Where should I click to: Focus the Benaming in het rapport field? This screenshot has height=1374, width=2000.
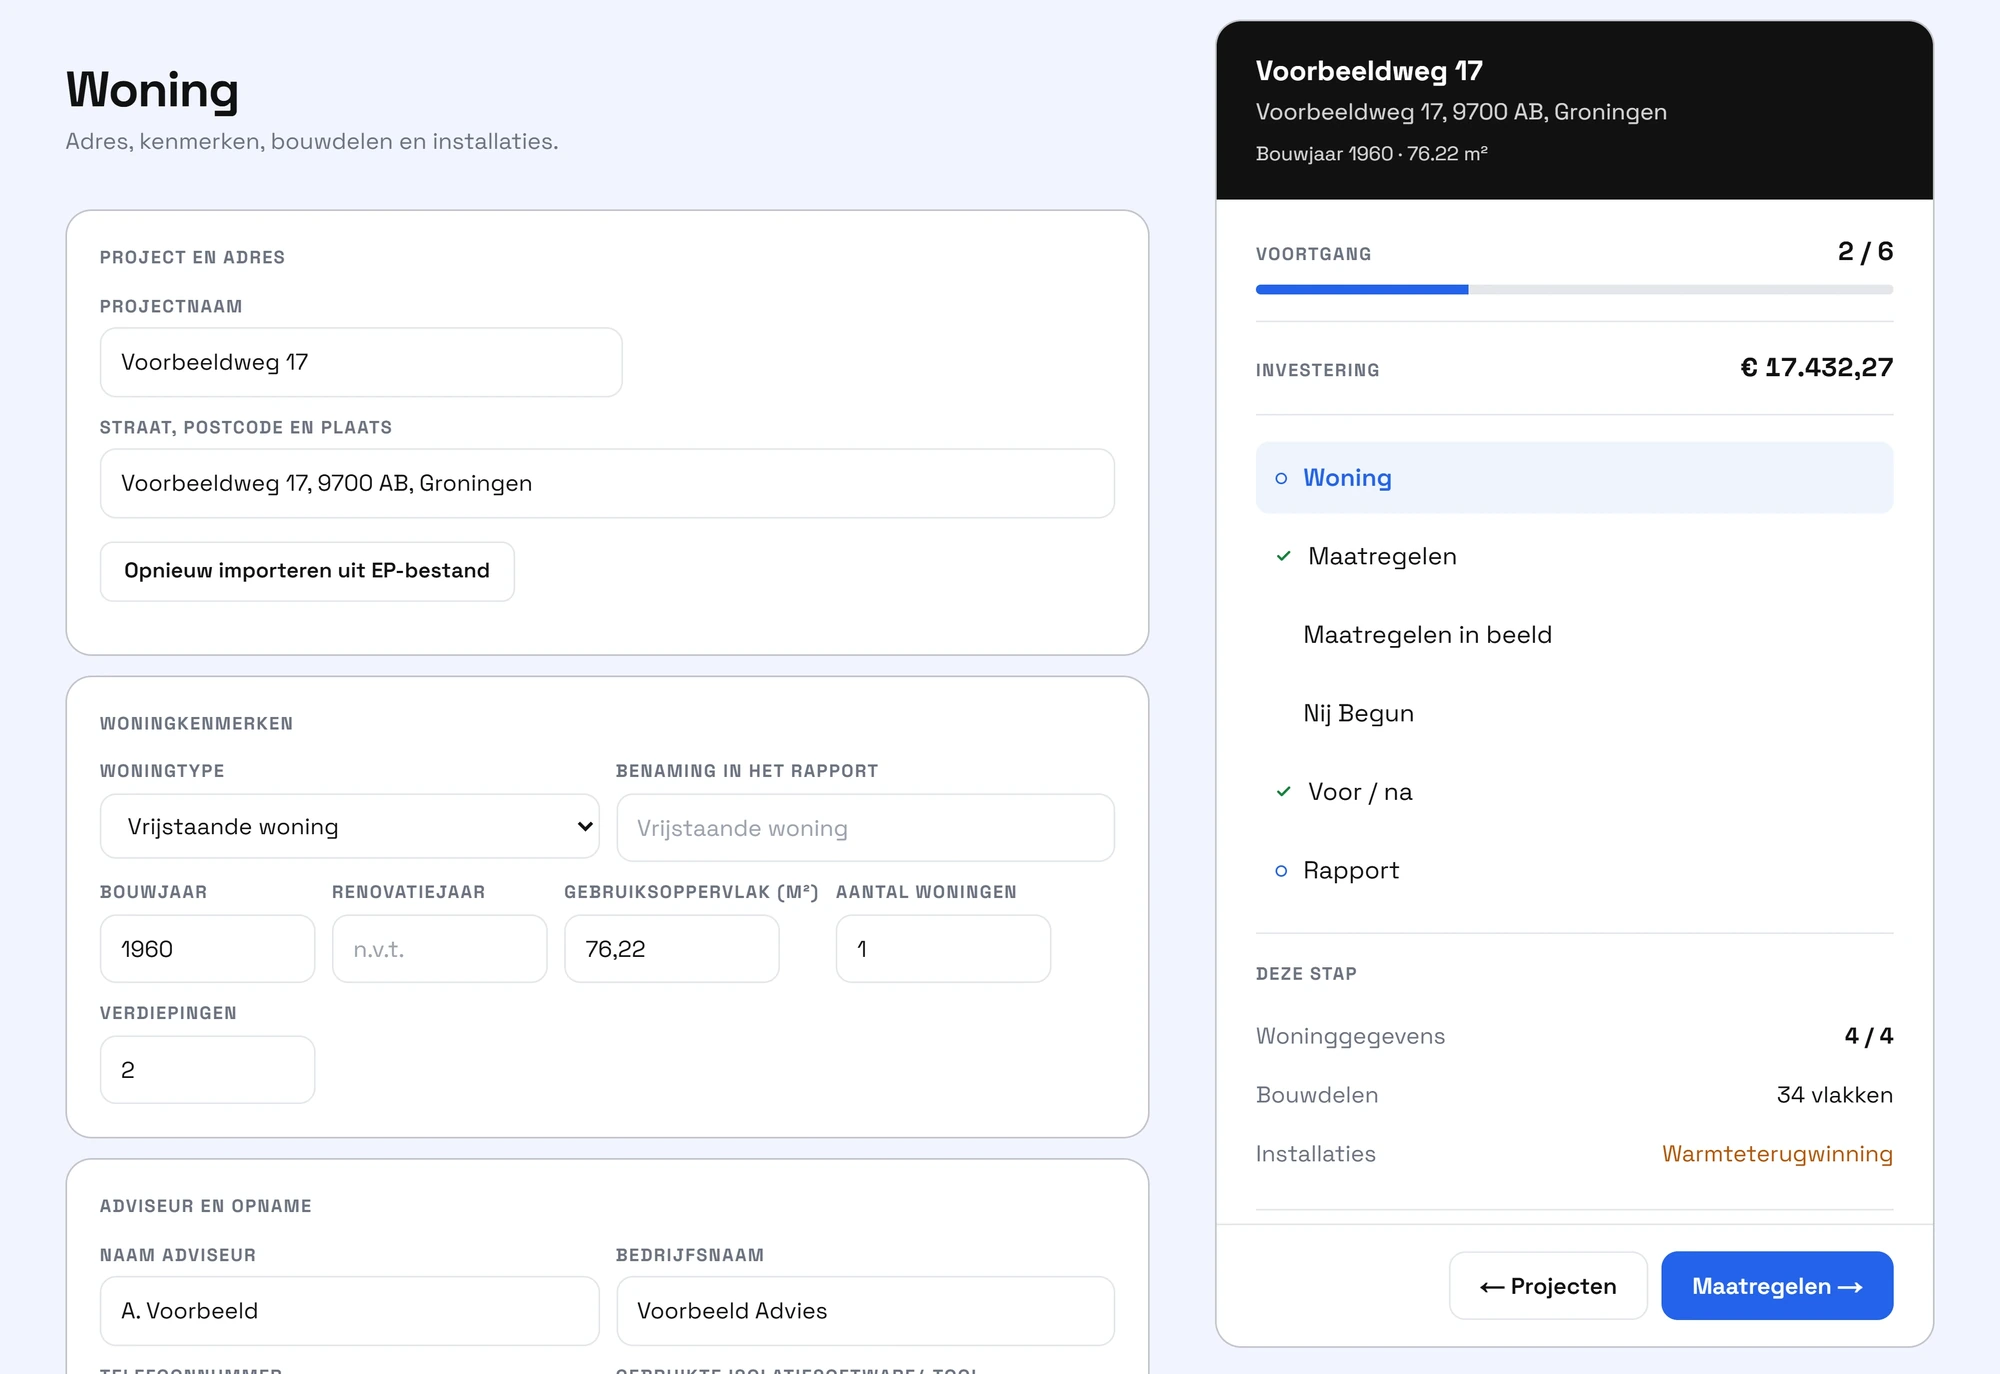coord(865,828)
